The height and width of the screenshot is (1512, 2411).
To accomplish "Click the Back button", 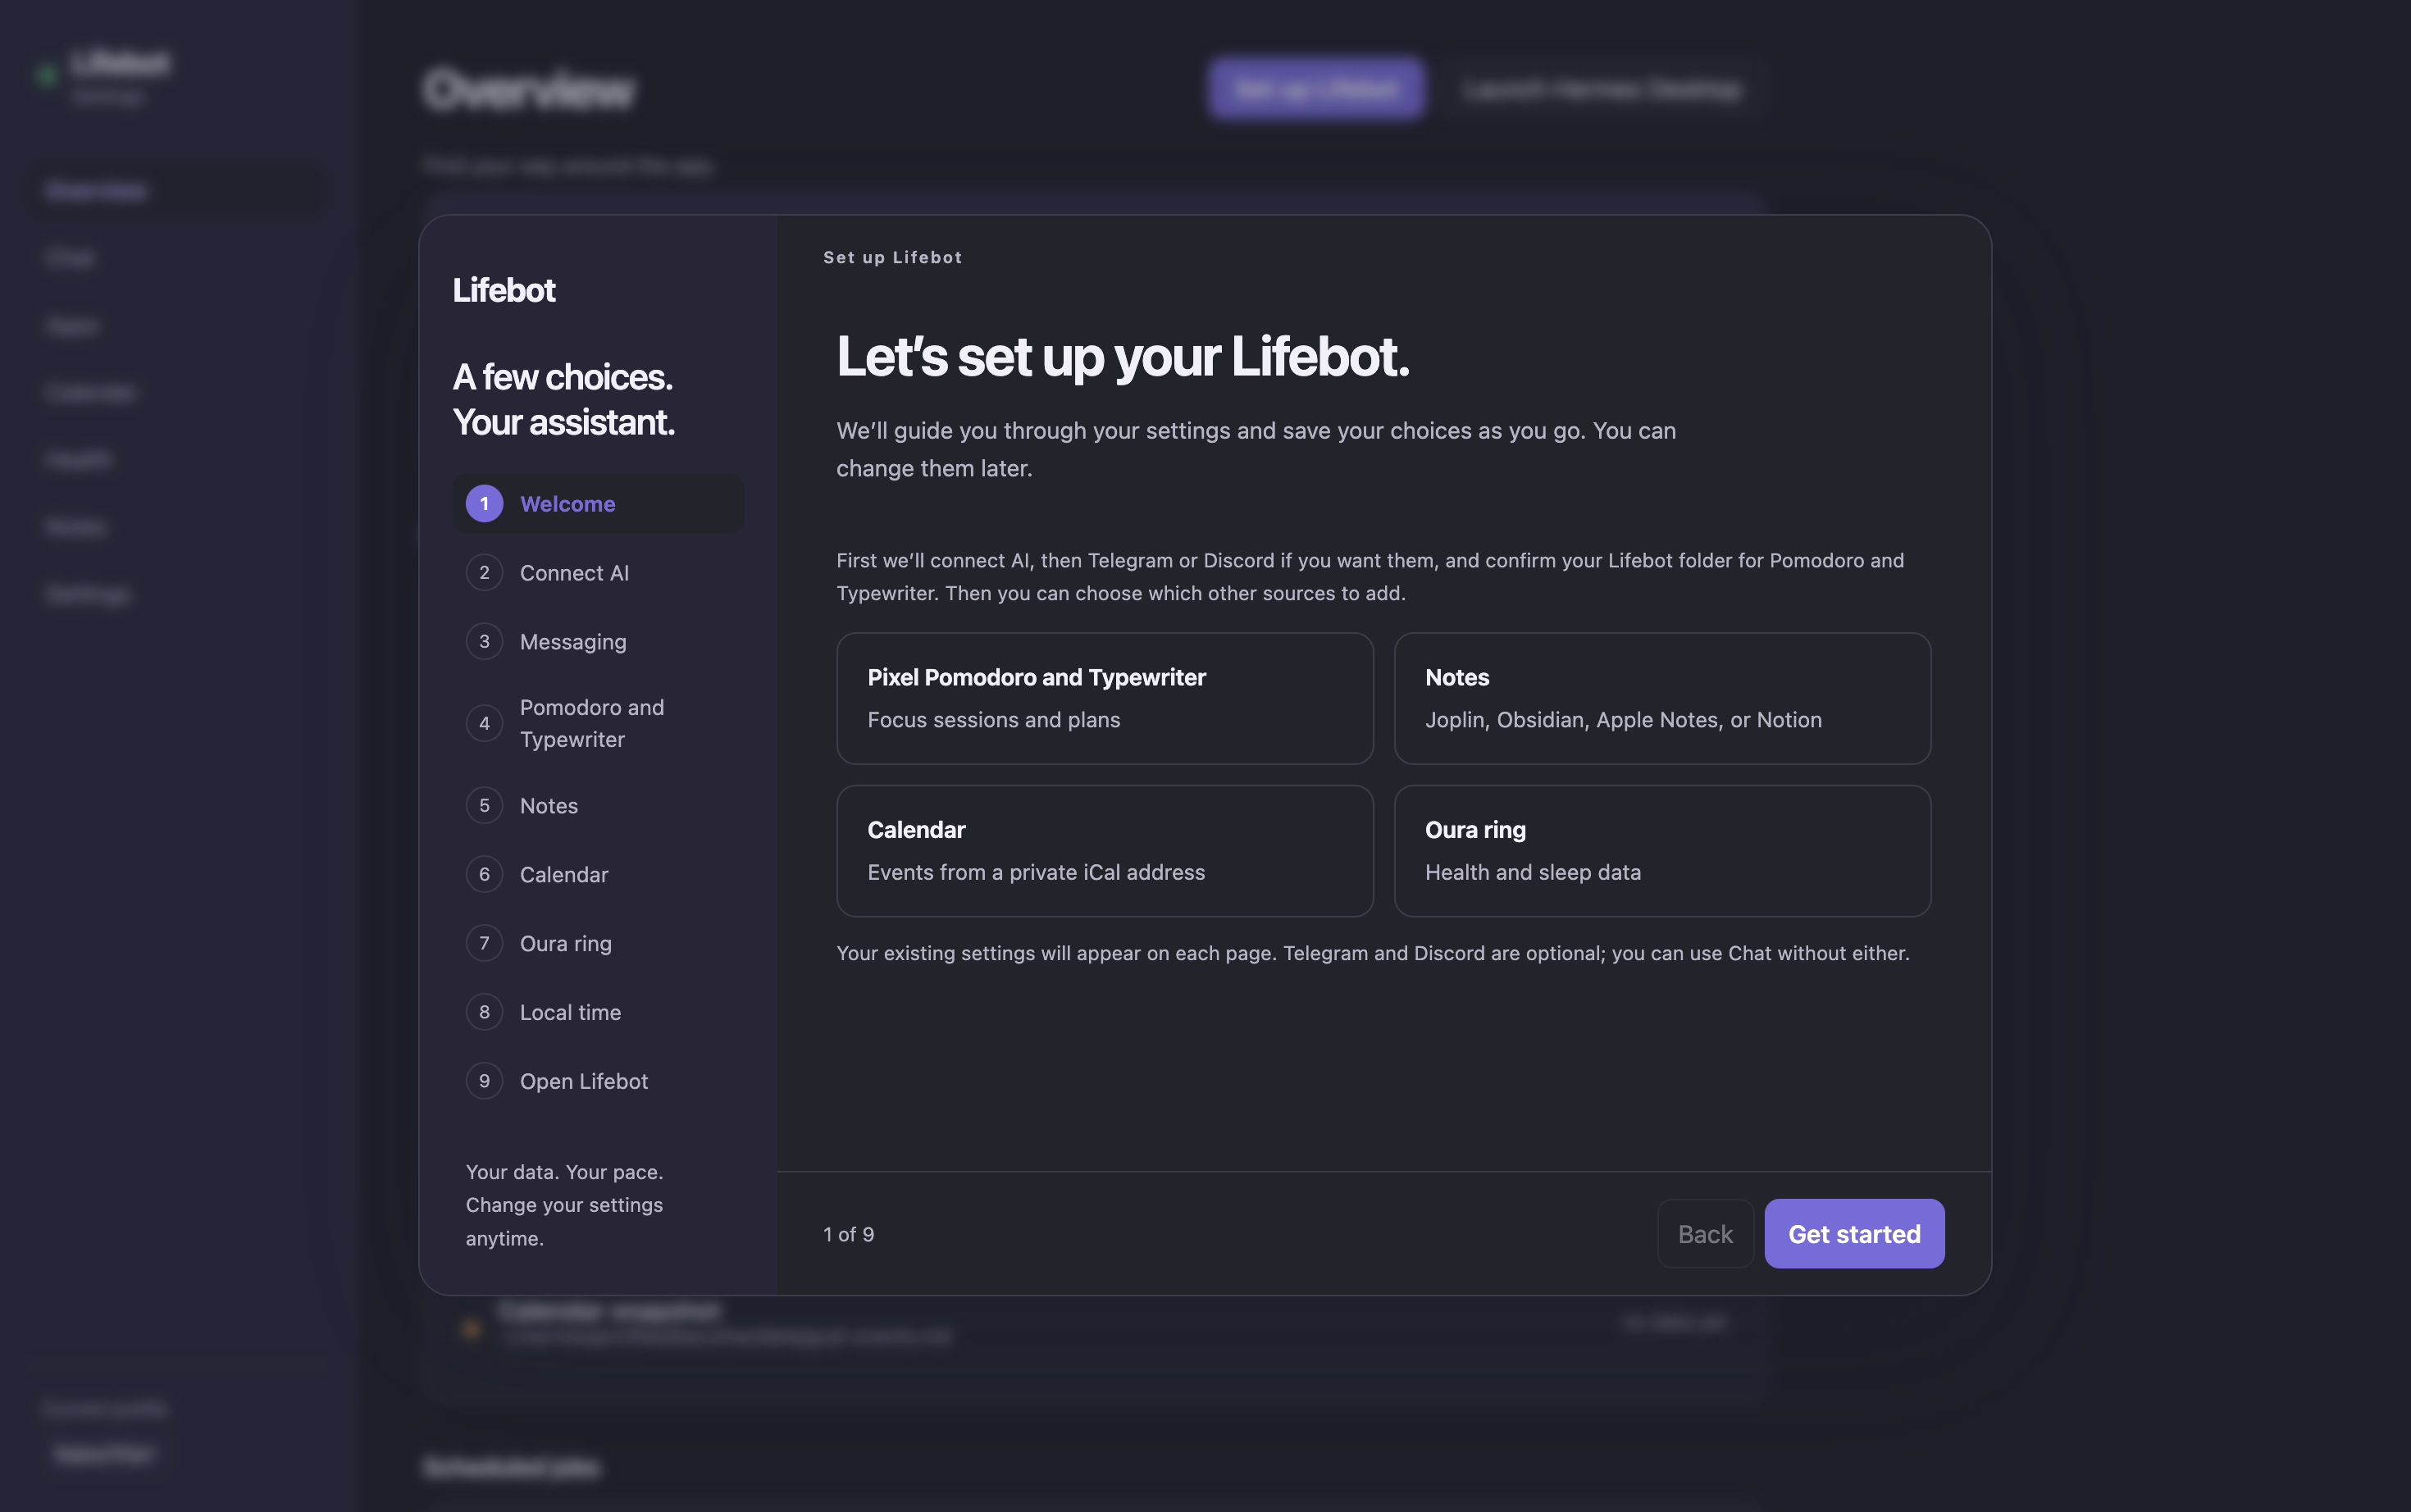I will point(1705,1233).
